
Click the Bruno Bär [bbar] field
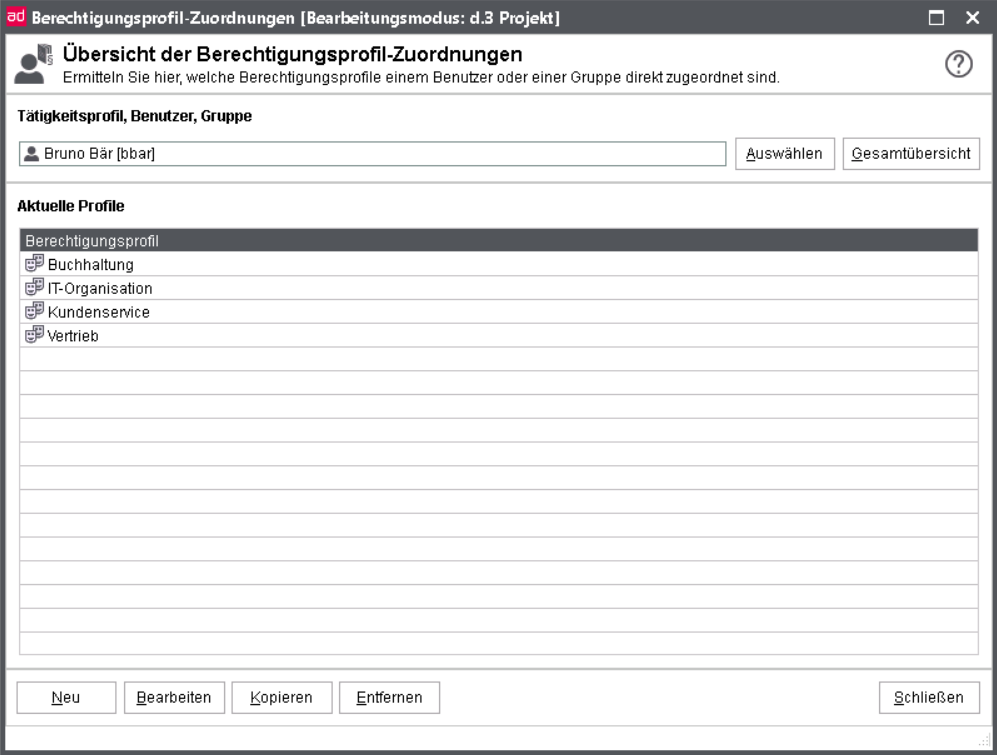click(373, 154)
